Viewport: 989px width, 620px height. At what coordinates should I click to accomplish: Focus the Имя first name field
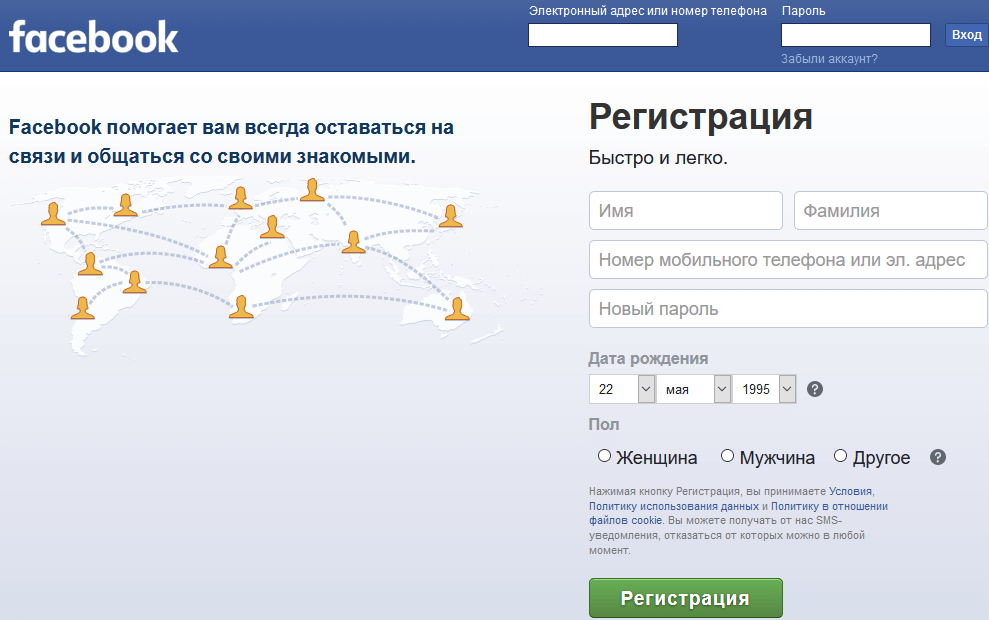[x=686, y=211]
